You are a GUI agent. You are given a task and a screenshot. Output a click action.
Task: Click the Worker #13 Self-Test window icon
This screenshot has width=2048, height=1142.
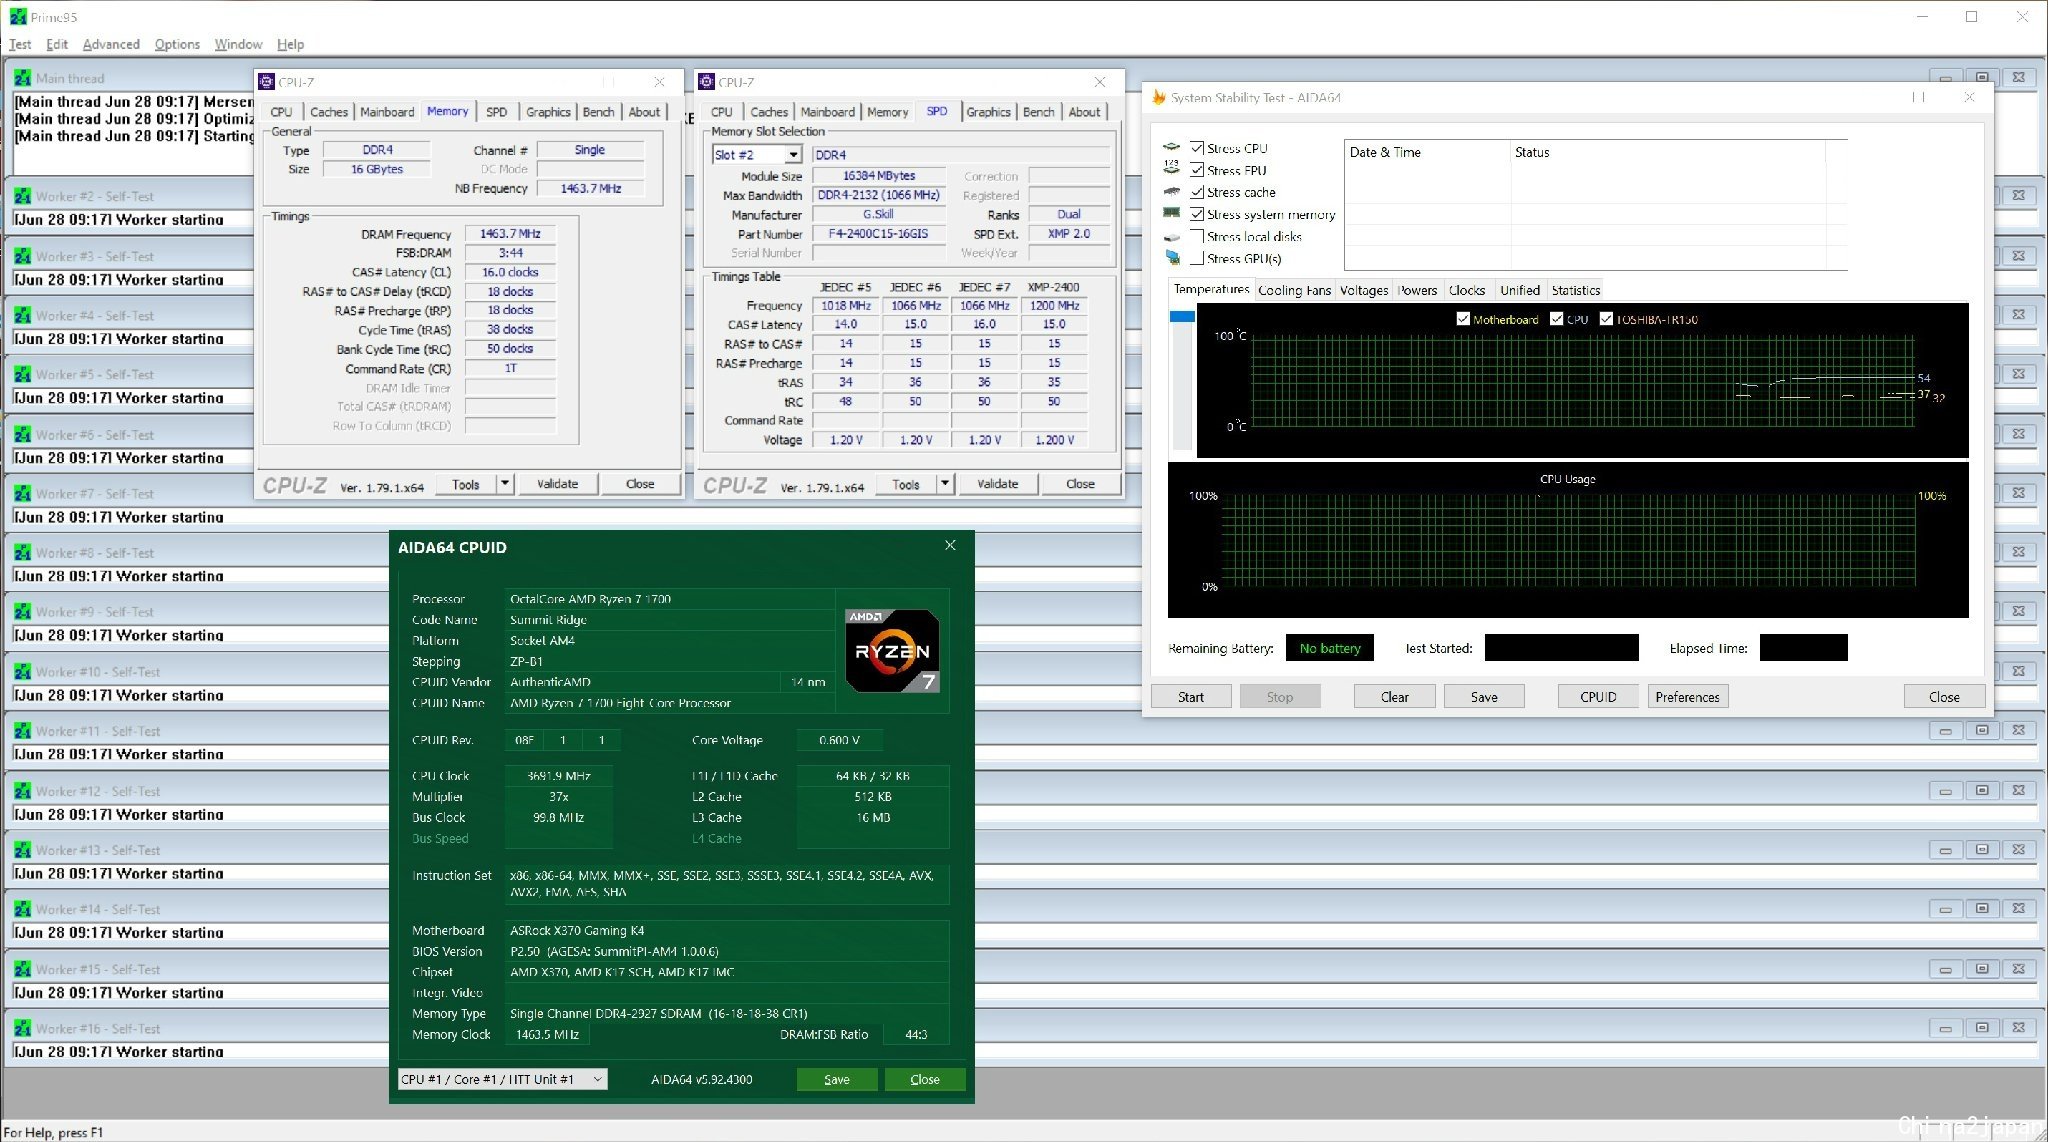coord(22,849)
